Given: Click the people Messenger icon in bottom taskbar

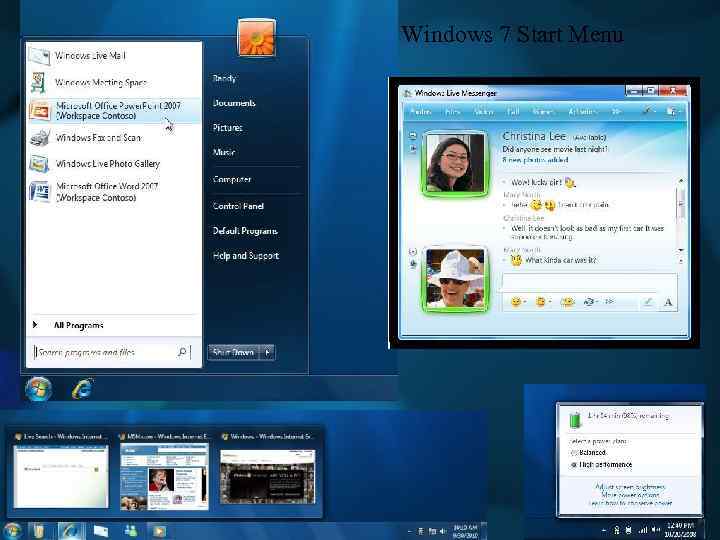Looking at the screenshot, I should coord(130,531).
